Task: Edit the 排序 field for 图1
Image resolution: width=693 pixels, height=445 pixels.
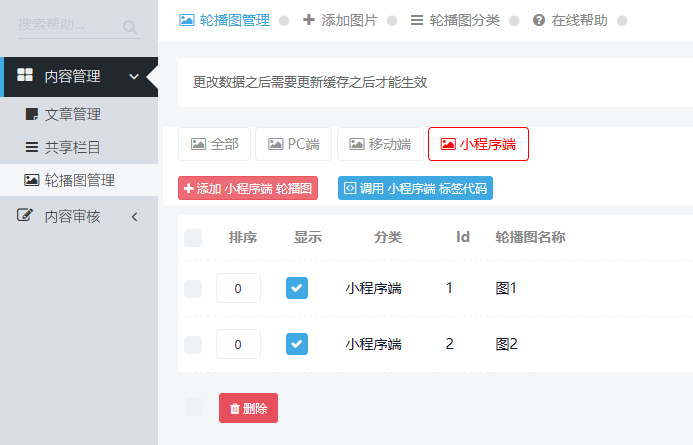Action: [238, 288]
